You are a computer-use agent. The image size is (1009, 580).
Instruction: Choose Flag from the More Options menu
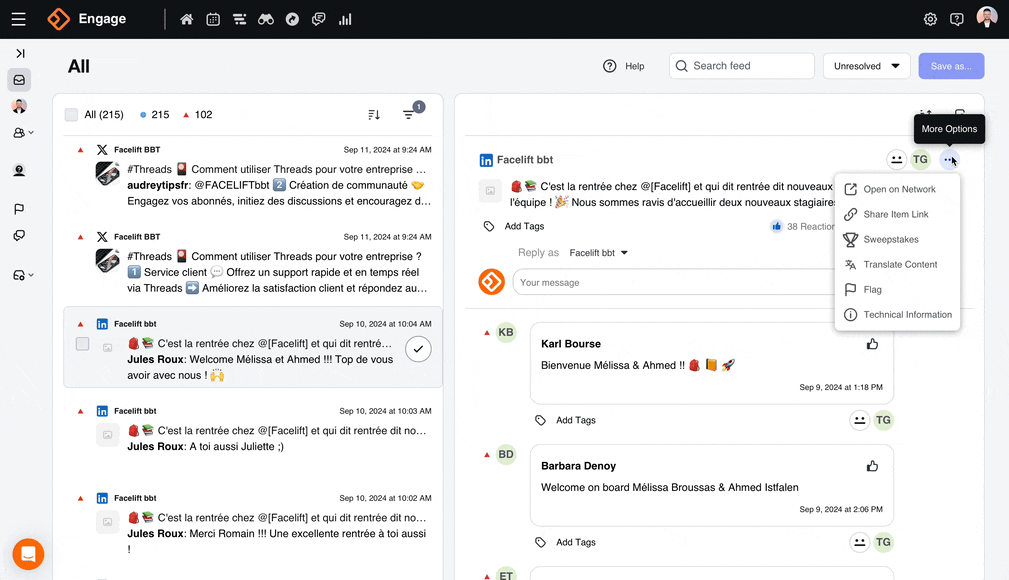(897, 290)
